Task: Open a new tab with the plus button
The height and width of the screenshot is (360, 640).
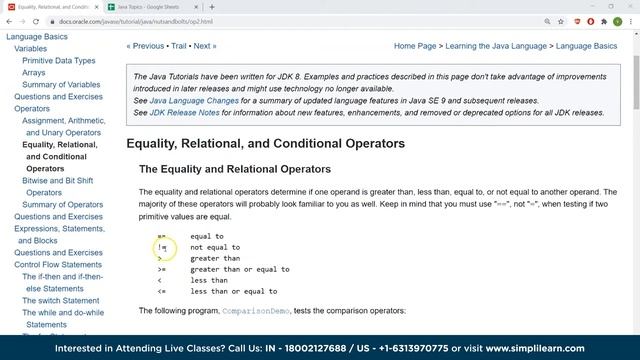Action: point(212,7)
